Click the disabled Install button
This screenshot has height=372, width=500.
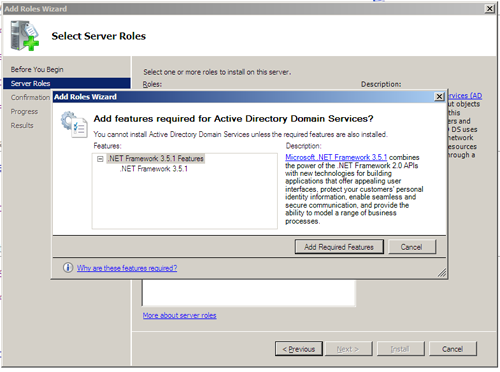click(x=400, y=349)
